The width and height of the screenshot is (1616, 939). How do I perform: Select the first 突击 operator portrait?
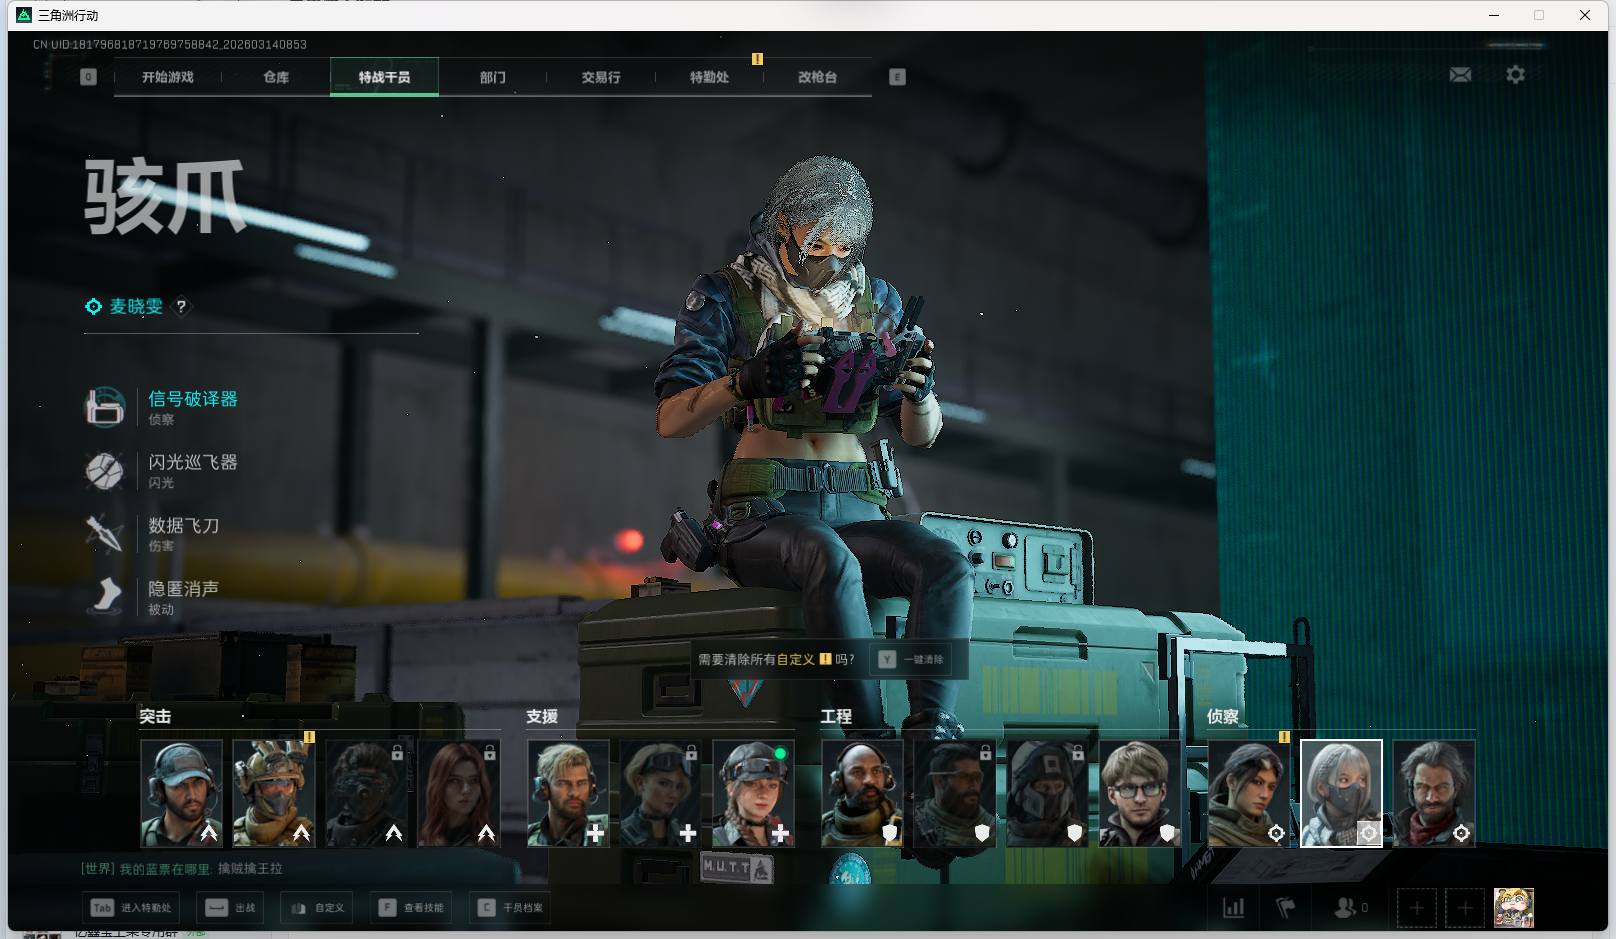[181, 793]
